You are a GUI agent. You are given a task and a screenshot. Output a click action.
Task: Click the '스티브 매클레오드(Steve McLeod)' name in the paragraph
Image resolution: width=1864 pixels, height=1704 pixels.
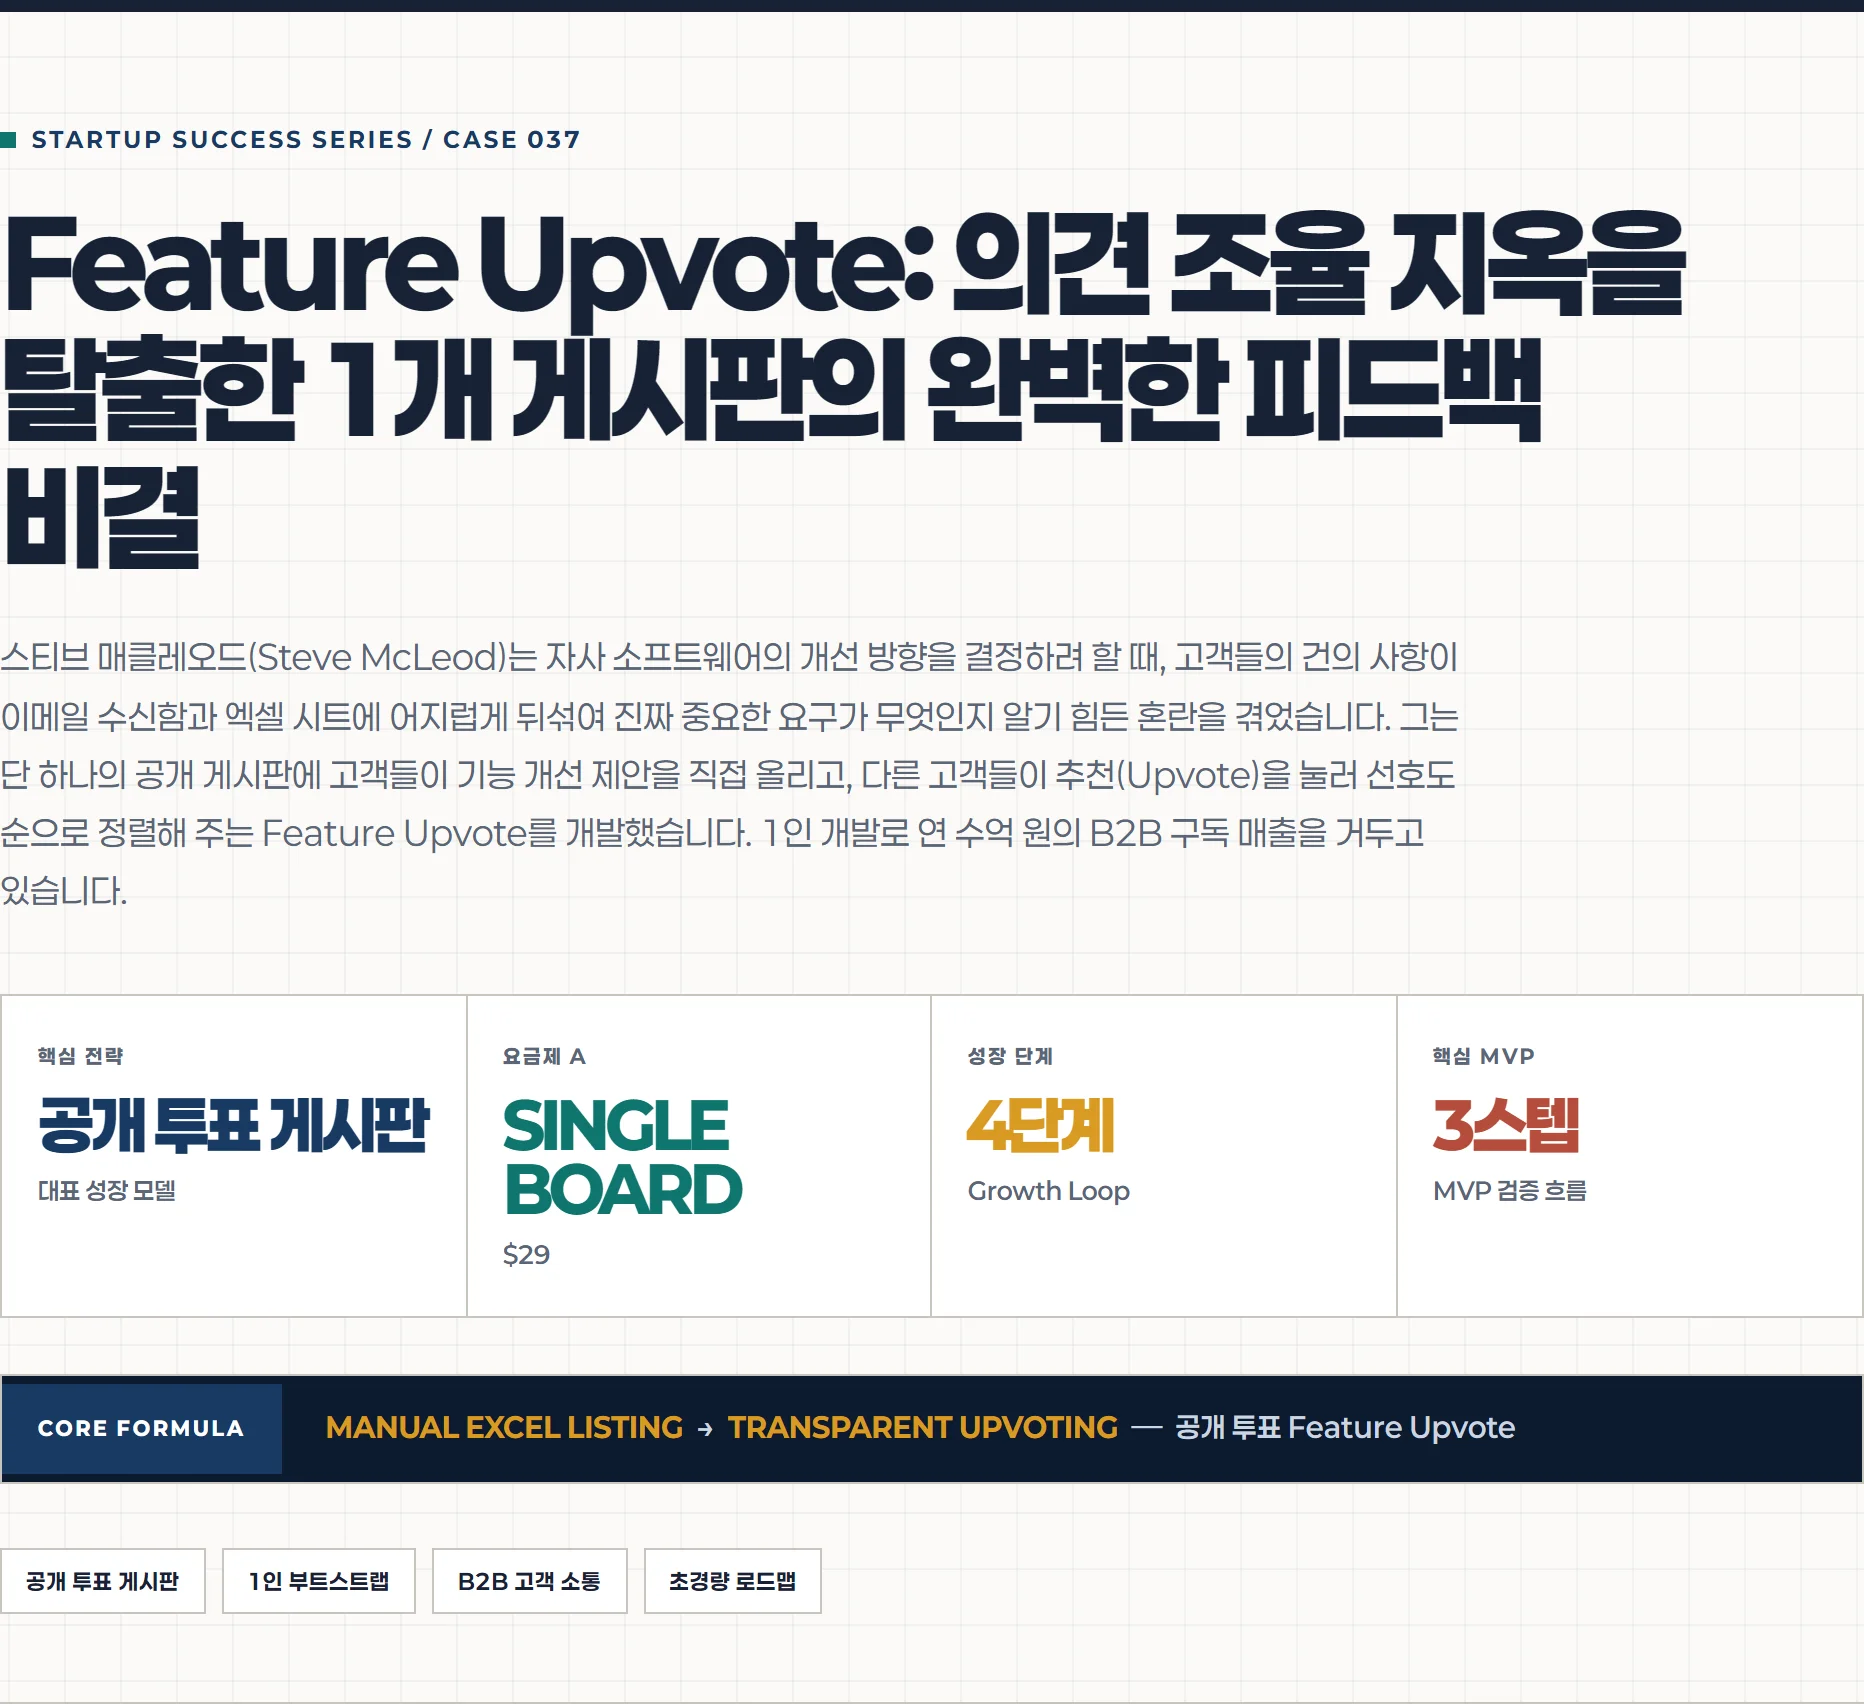[x=254, y=658]
